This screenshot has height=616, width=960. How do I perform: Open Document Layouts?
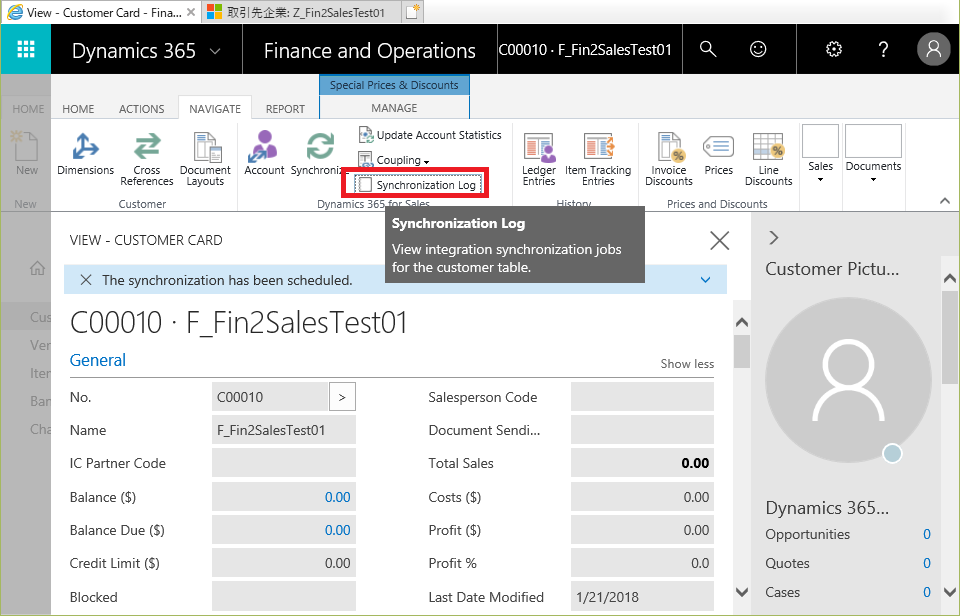pyautogui.click(x=205, y=159)
